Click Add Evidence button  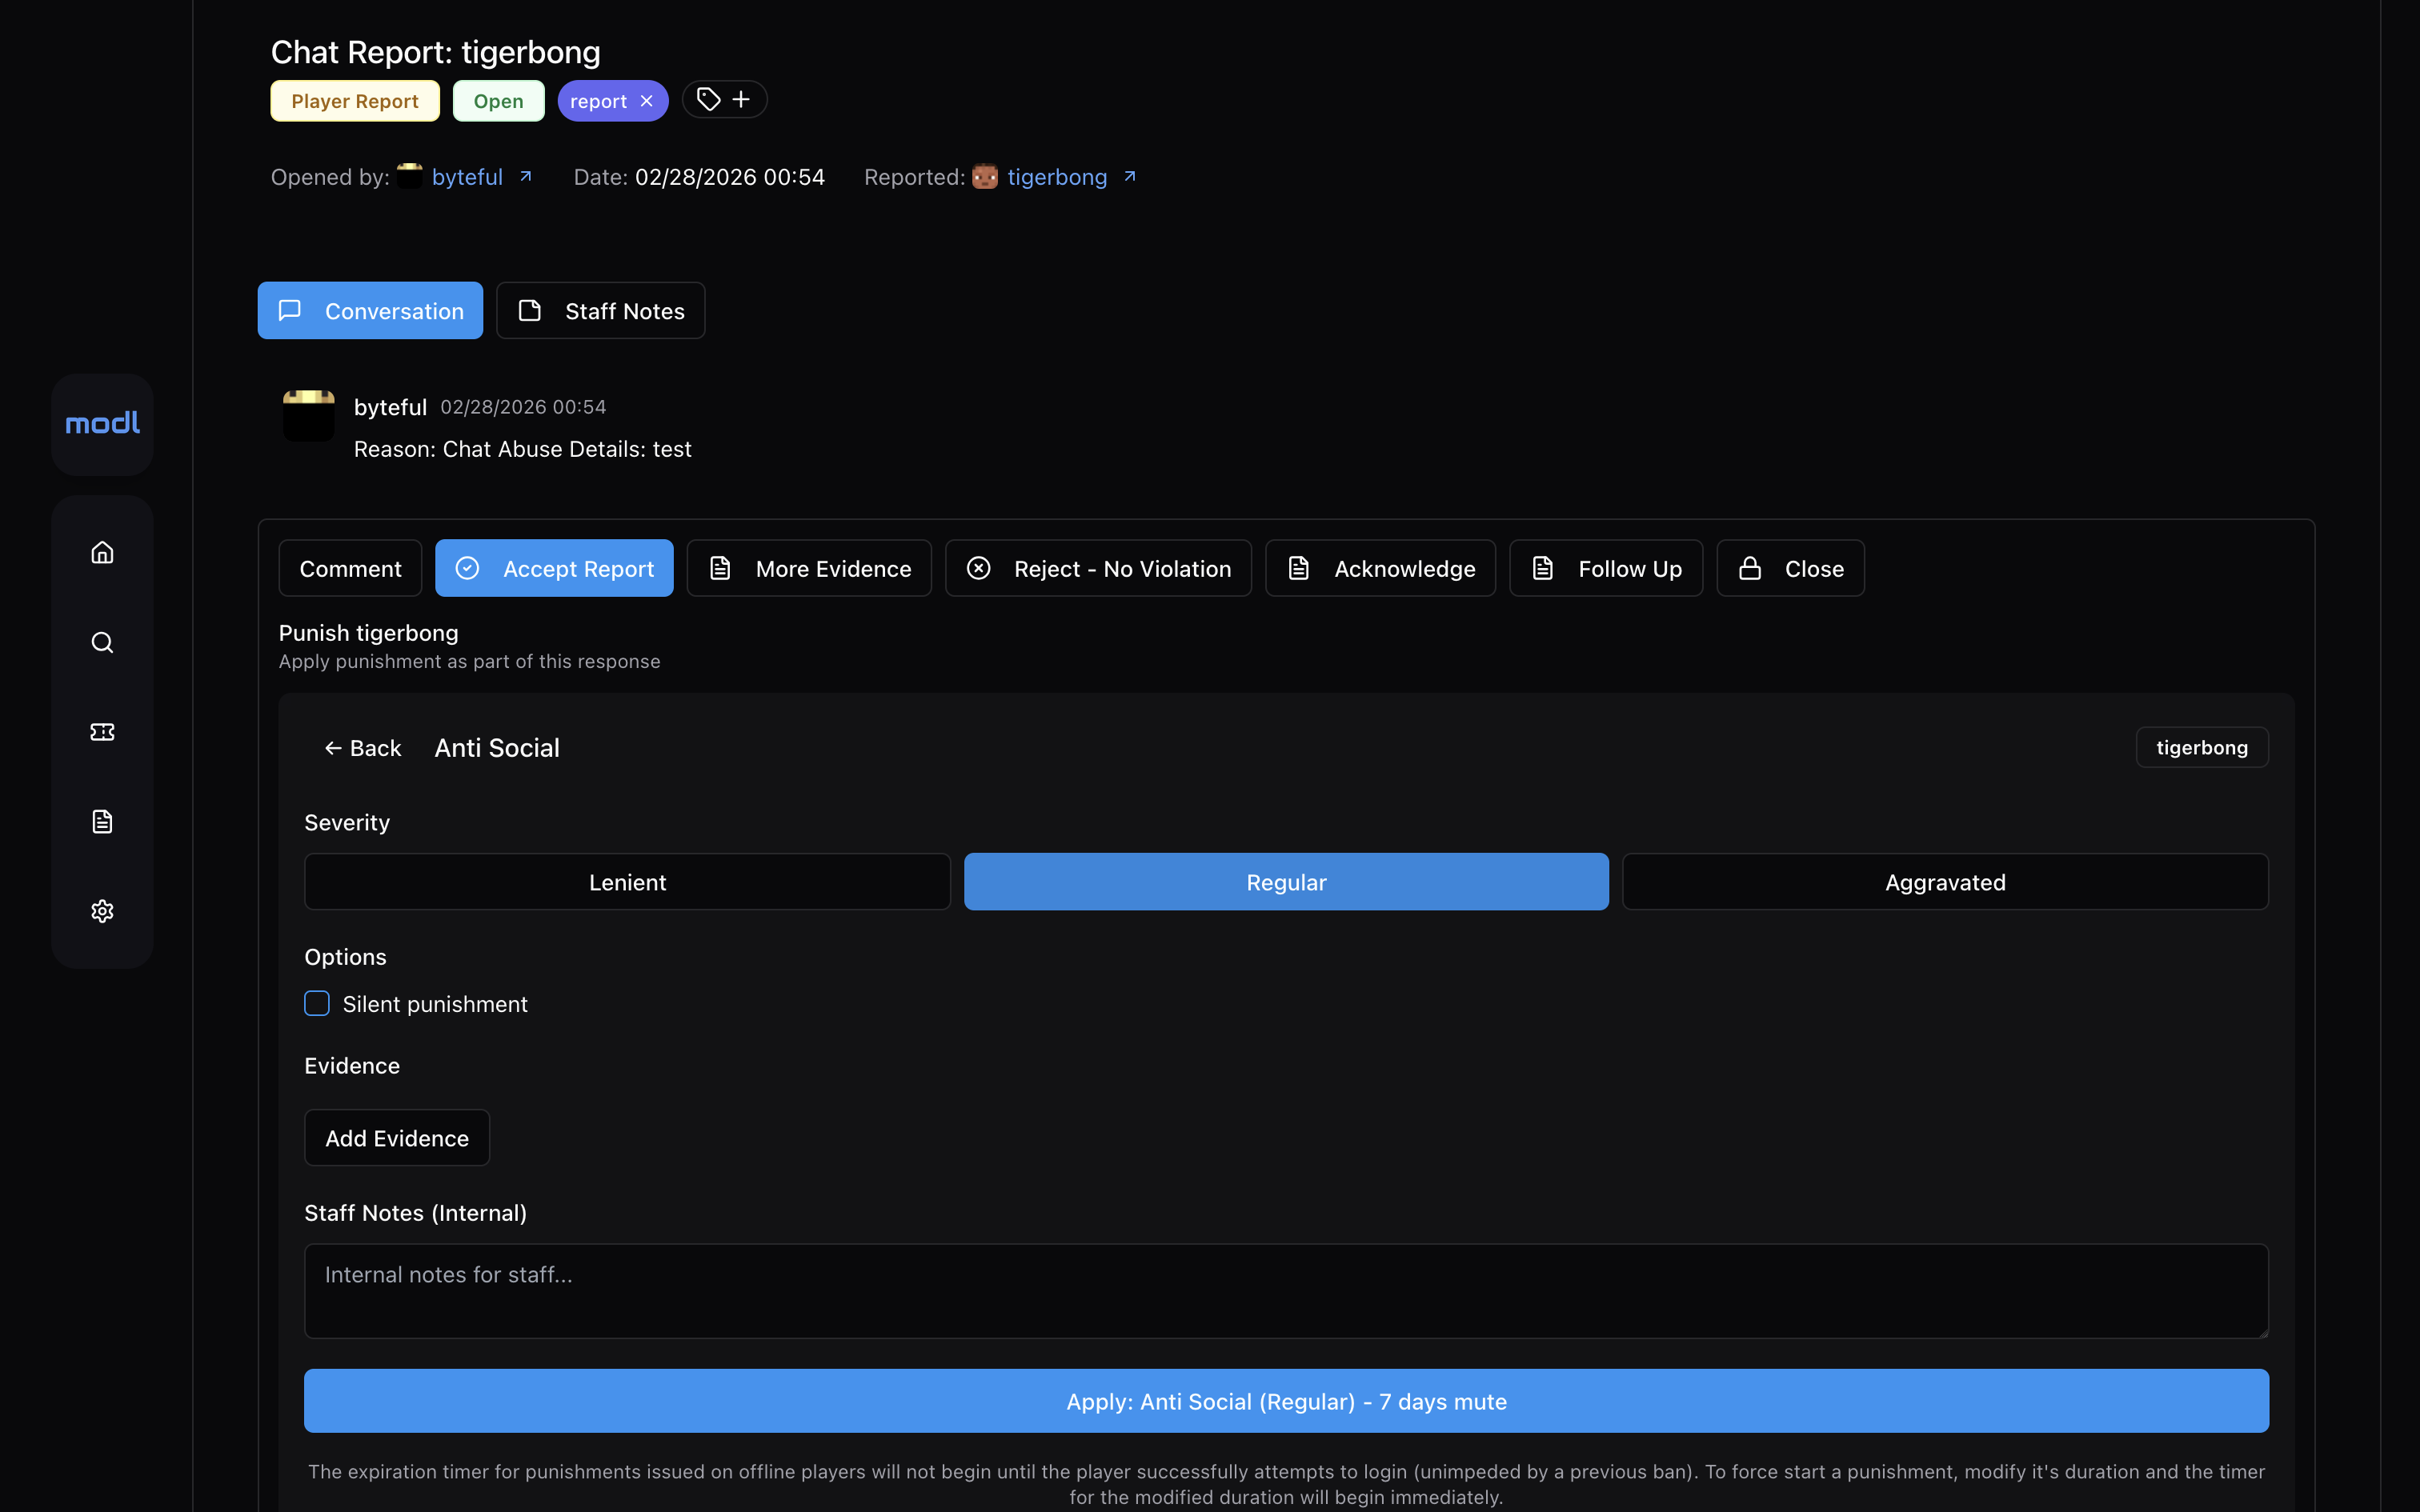[x=397, y=1138]
